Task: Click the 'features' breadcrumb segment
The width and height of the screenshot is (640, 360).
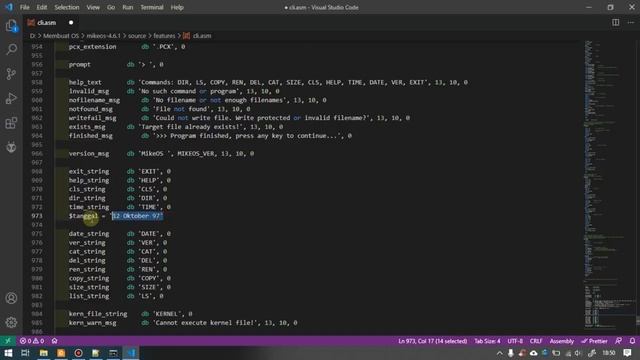Action: [164, 36]
